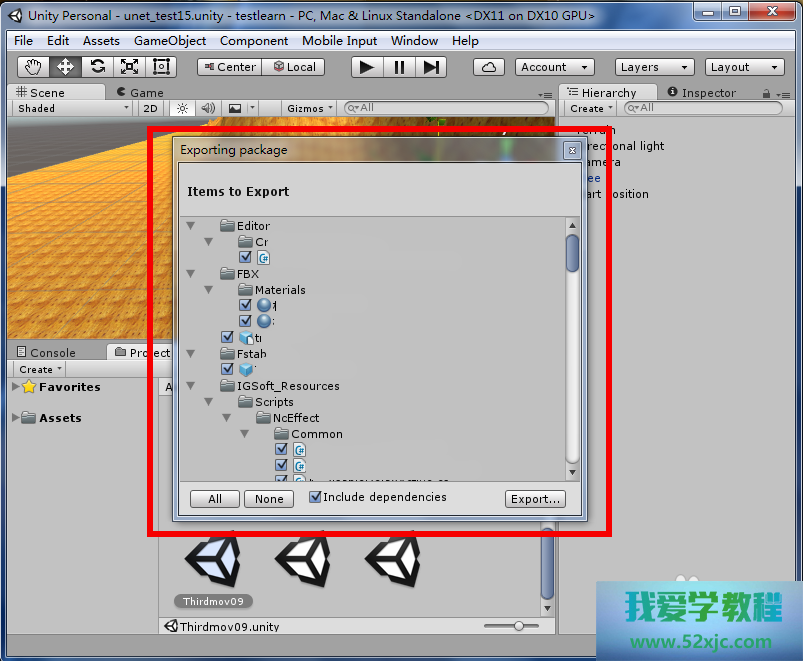Image resolution: width=803 pixels, height=661 pixels.
Task: Select the Move tool
Action: click(x=65, y=67)
